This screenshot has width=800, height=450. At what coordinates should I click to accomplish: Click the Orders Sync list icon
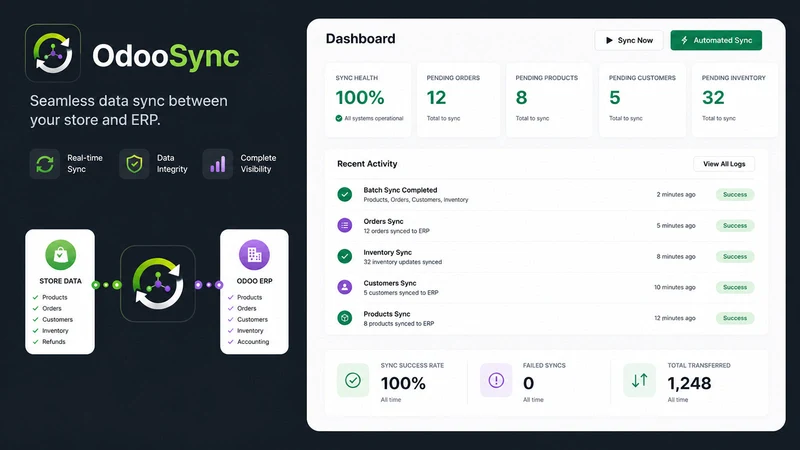point(345,226)
